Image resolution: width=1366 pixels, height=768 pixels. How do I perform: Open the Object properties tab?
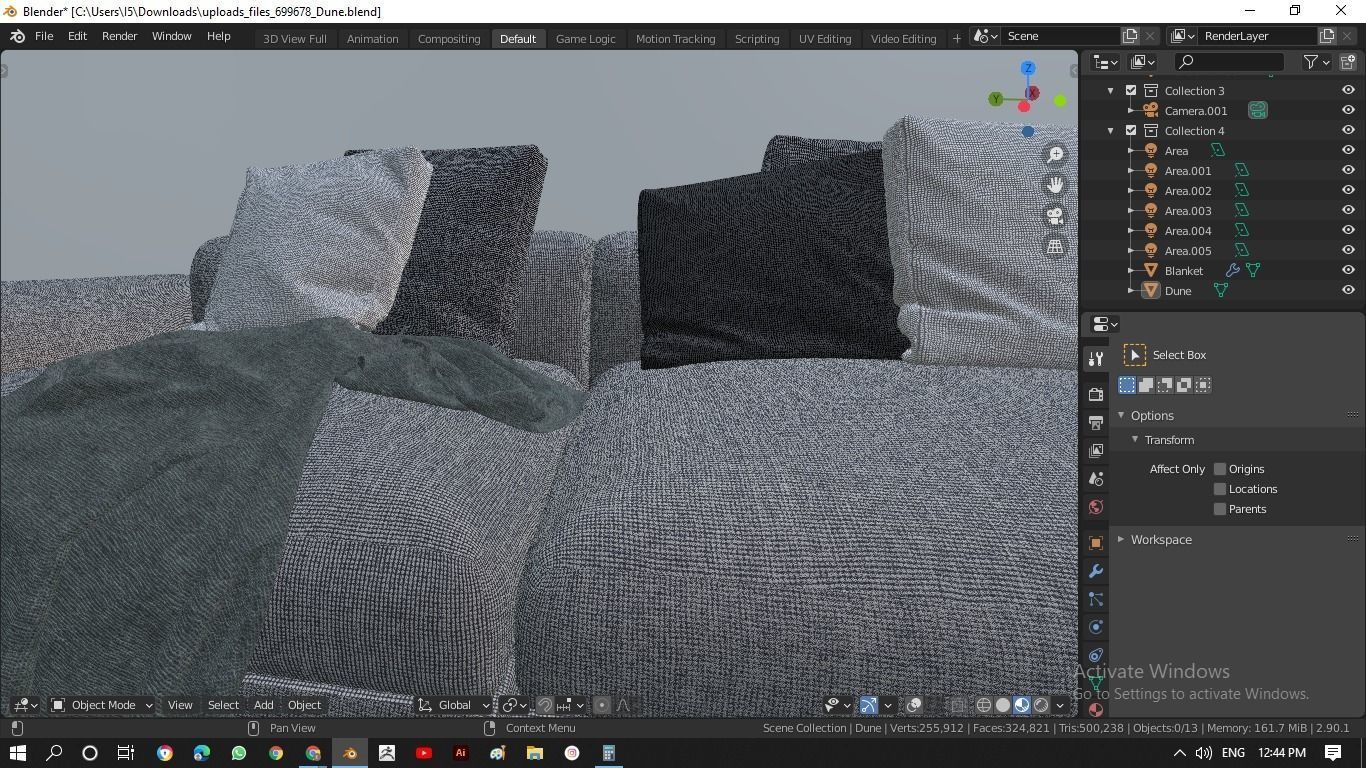coord(1096,543)
